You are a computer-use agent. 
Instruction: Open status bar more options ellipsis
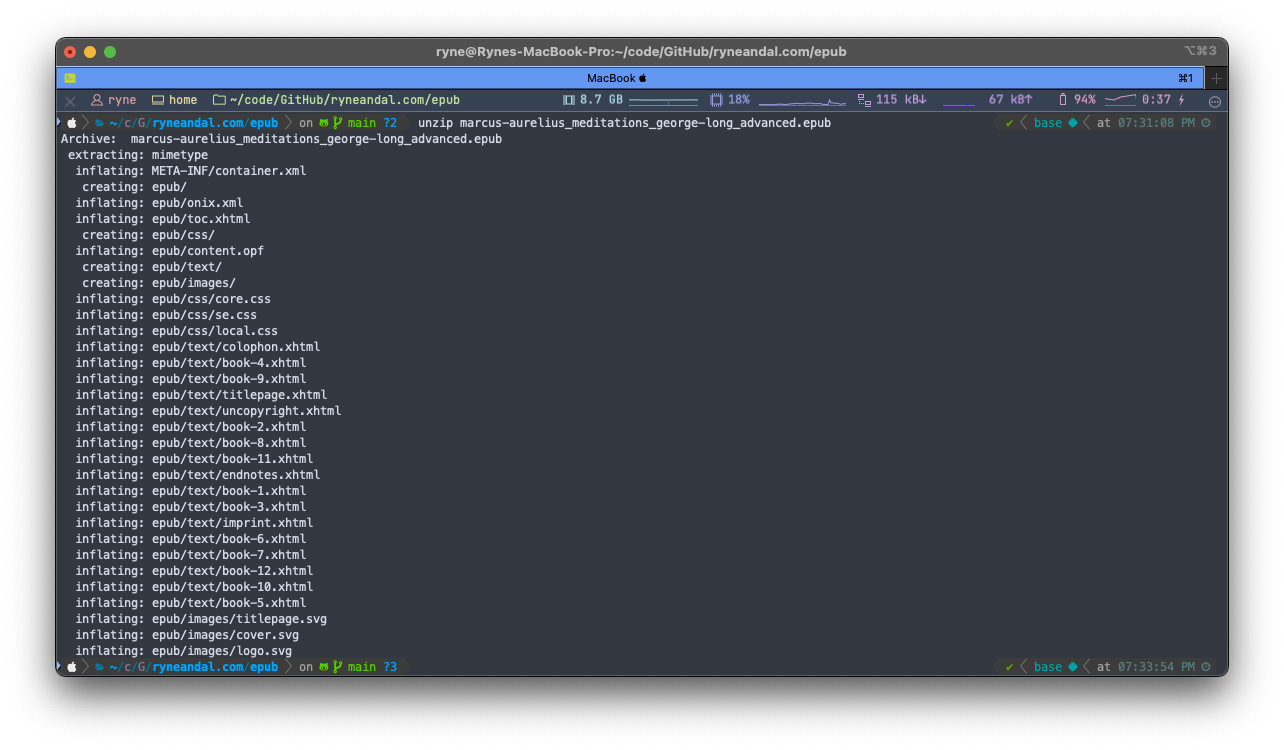[1215, 101]
